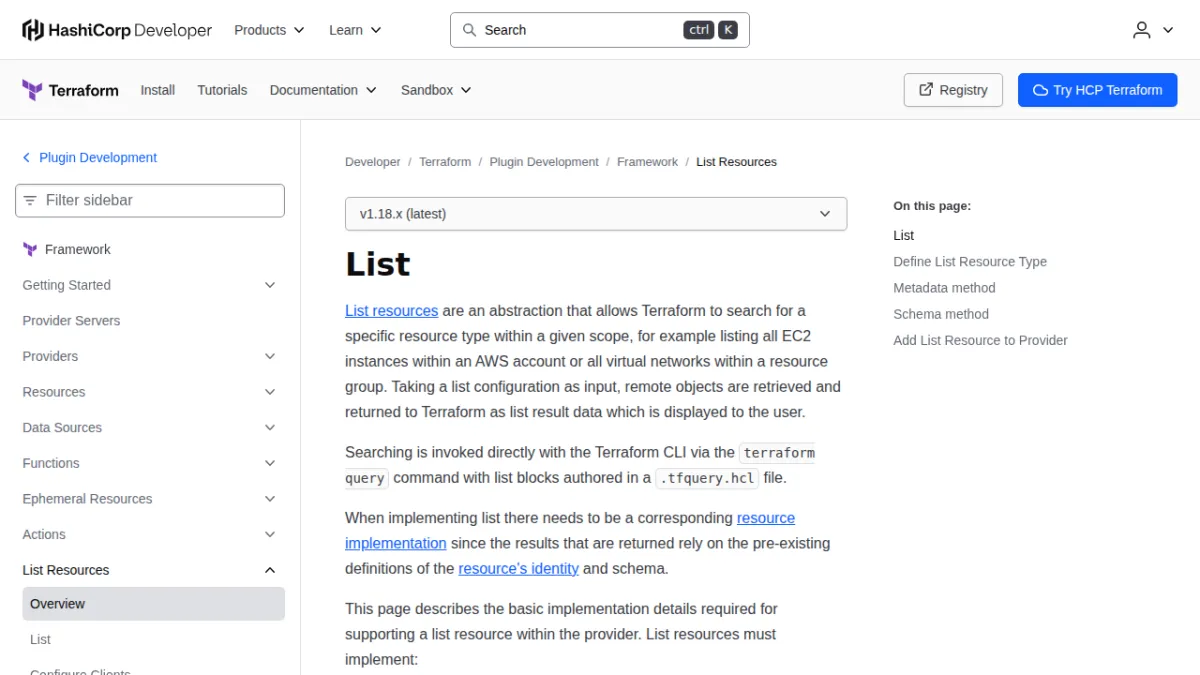Open the Tutorials page

pos(222,90)
